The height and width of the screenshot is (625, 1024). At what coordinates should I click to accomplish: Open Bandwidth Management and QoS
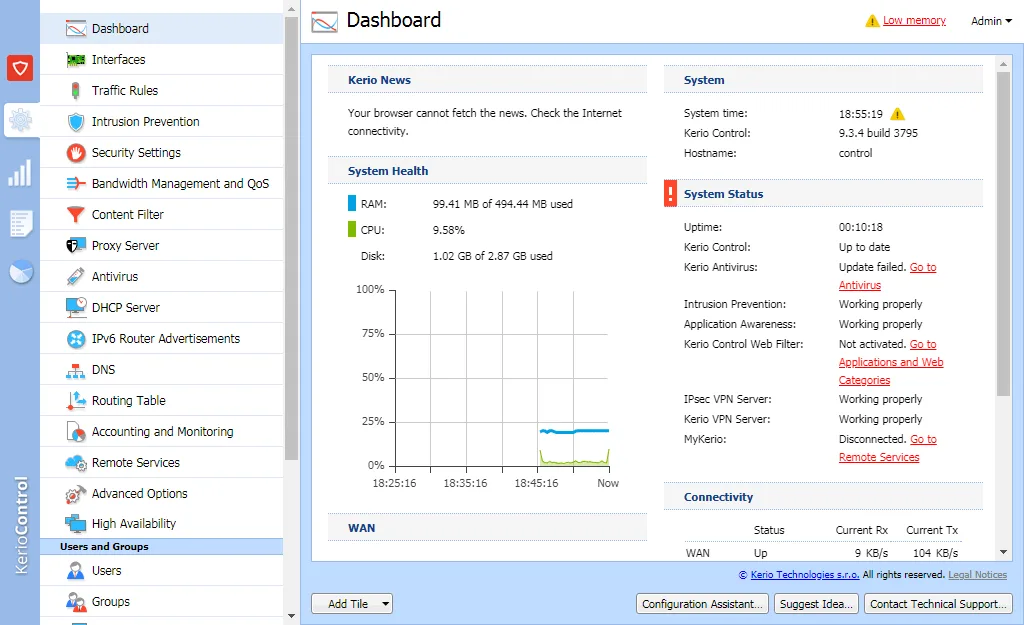click(162, 184)
